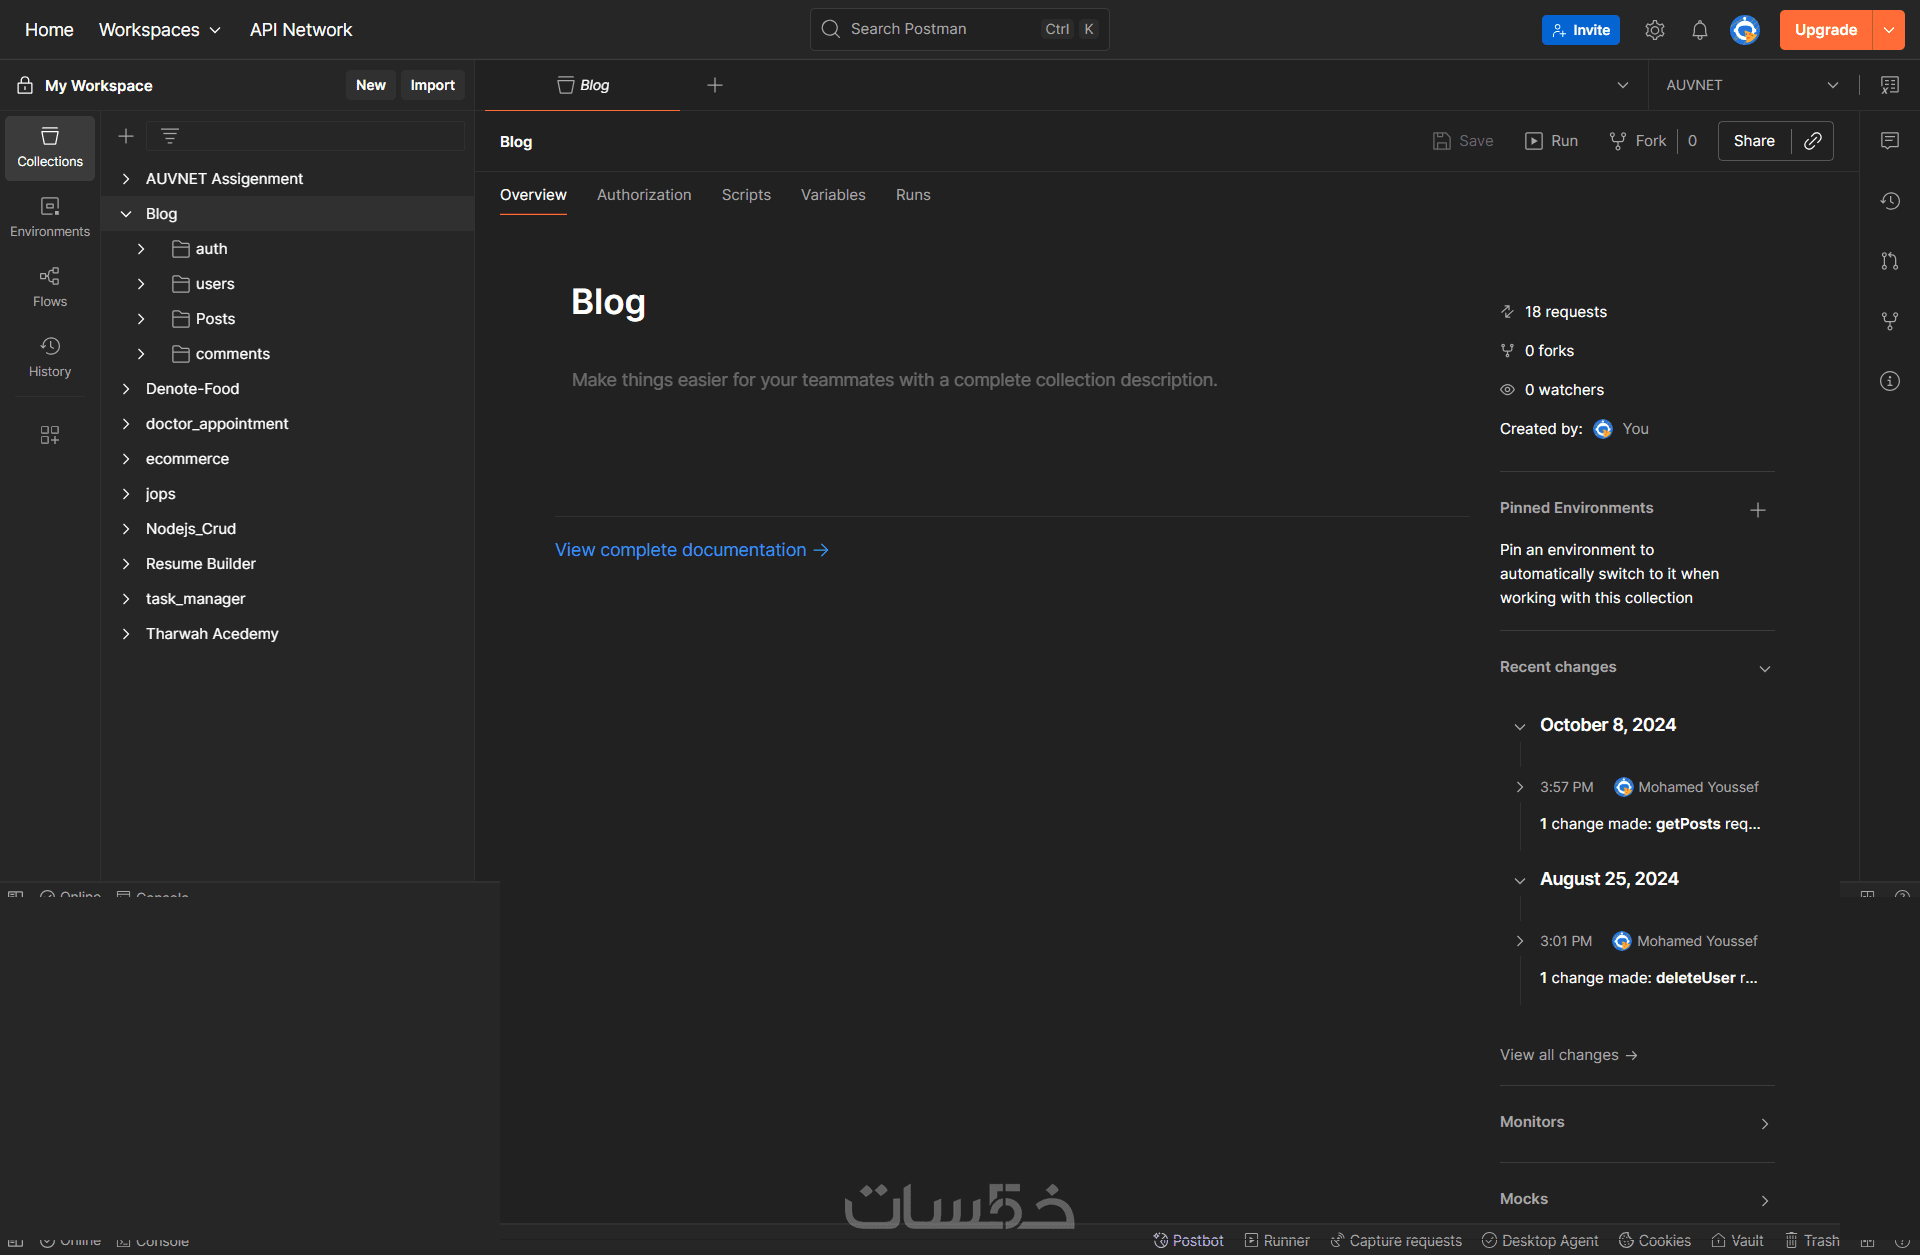
Task: Open the Environments sidebar panel
Action: (50, 216)
